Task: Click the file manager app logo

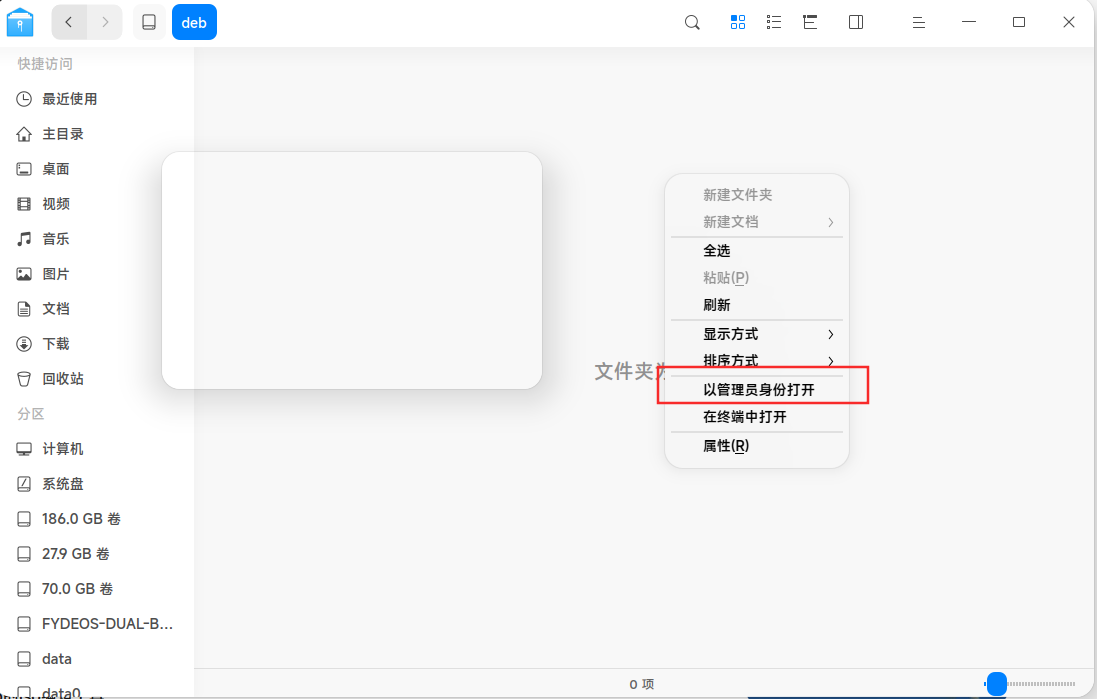Action: [x=20, y=22]
